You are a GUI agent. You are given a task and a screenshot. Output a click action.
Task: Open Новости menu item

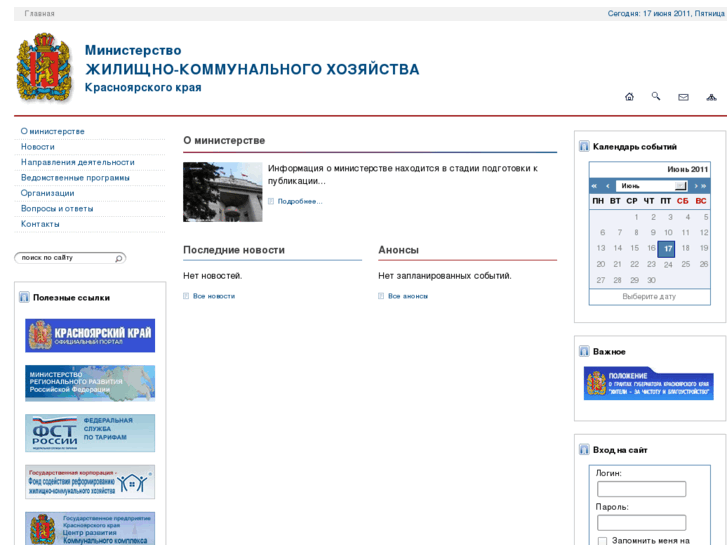(x=38, y=147)
